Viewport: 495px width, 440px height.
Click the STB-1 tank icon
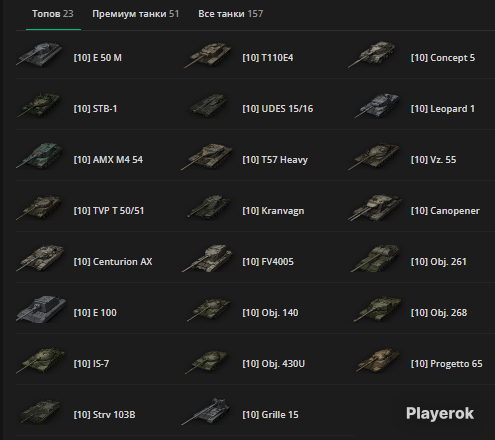pyautogui.click(x=39, y=105)
